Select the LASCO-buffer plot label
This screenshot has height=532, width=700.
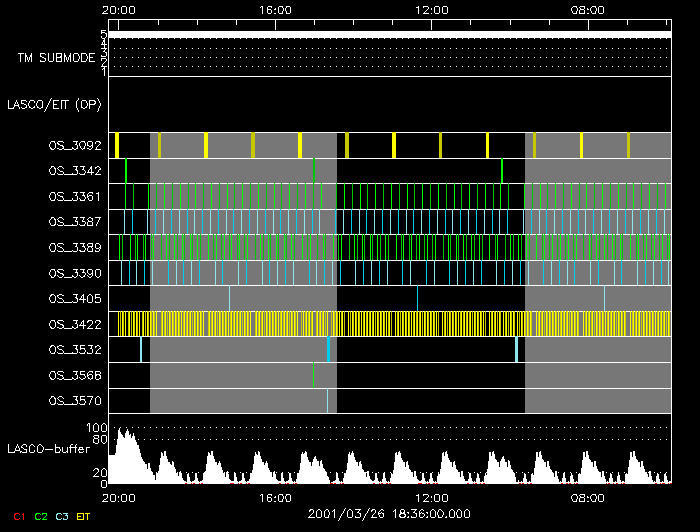(x=49, y=447)
